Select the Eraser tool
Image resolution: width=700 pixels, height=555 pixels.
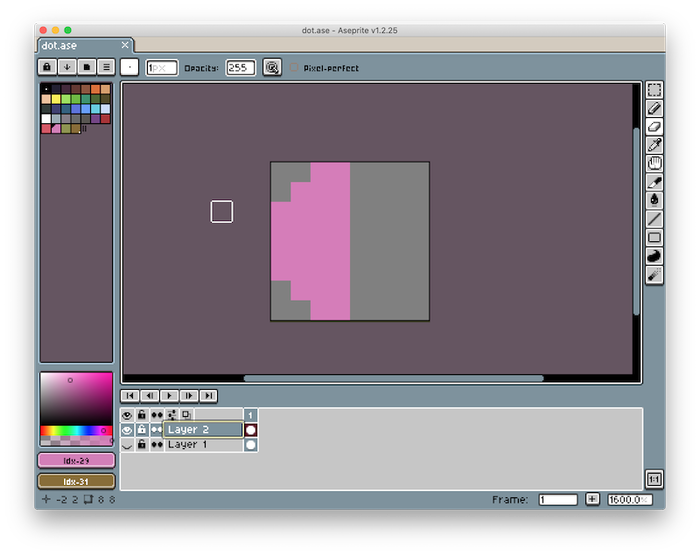654,127
